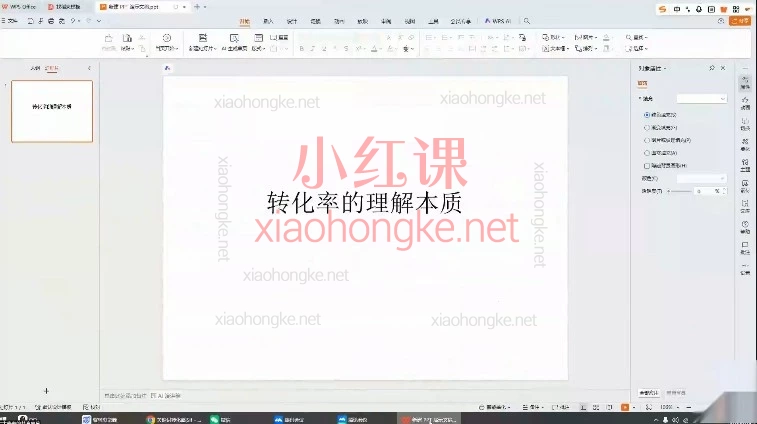
Task: Select the gradient fill radio option
Action: pos(646,127)
